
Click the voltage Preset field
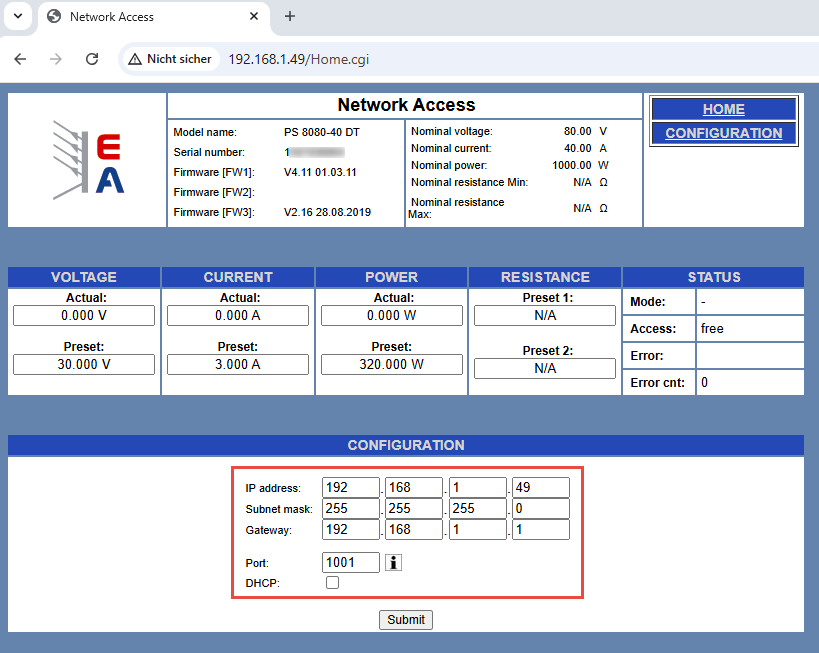84,364
